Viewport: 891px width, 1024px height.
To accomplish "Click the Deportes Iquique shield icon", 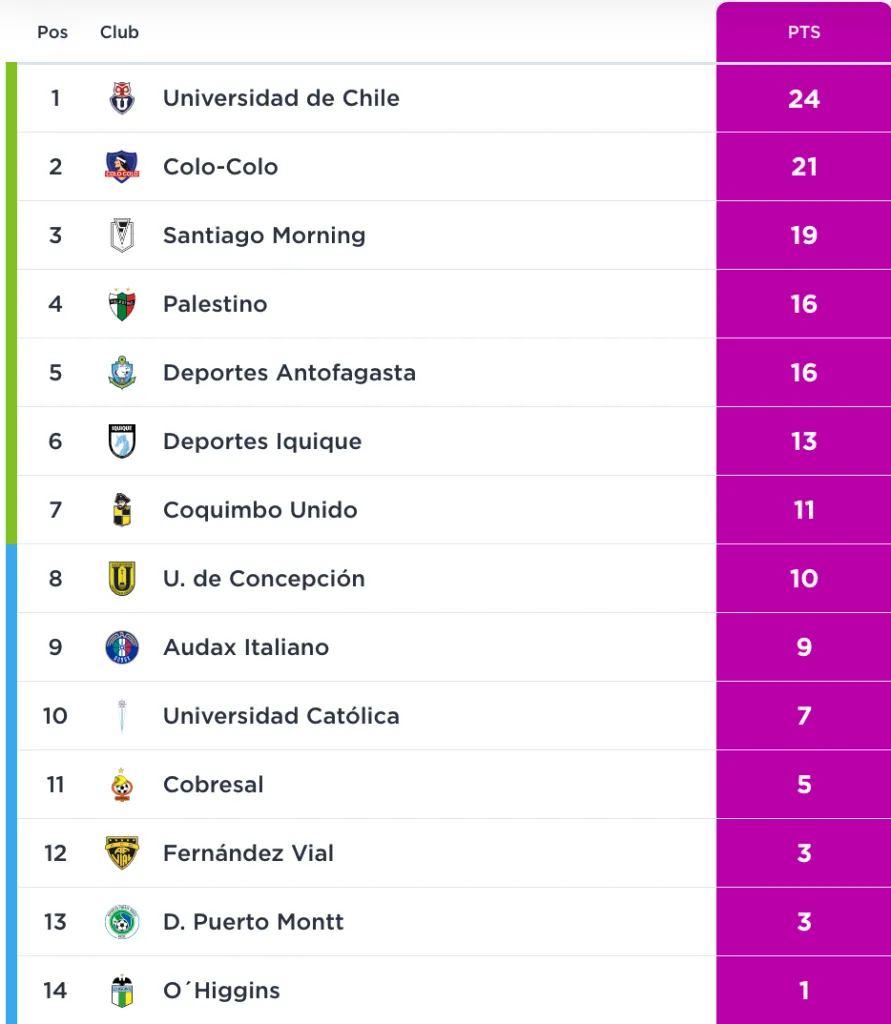I will tap(122, 441).
